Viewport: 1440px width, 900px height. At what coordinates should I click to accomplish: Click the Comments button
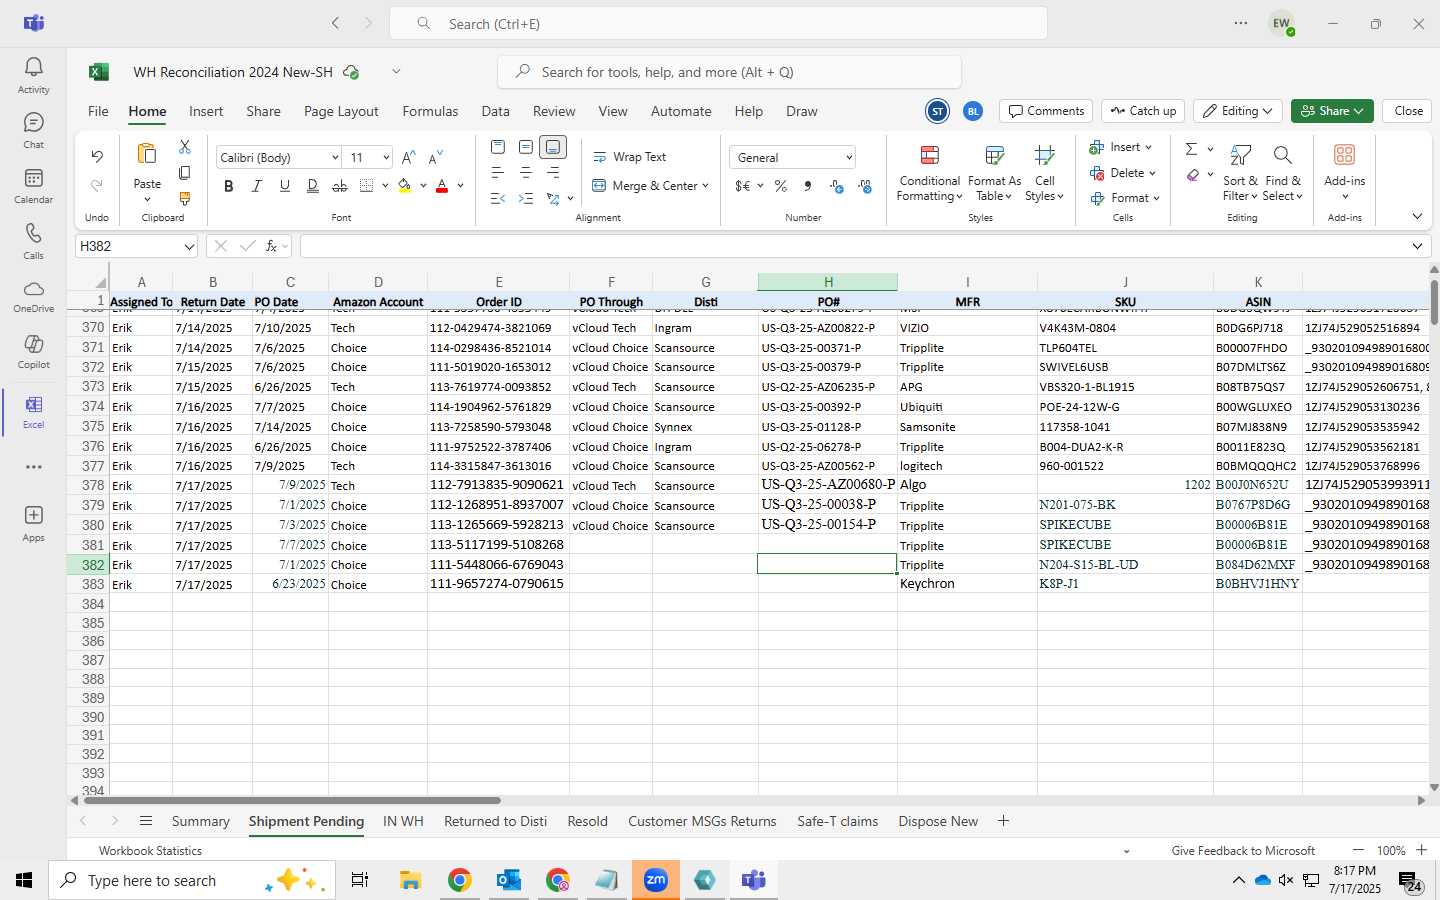pyautogui.click(x=1046, y=111)
